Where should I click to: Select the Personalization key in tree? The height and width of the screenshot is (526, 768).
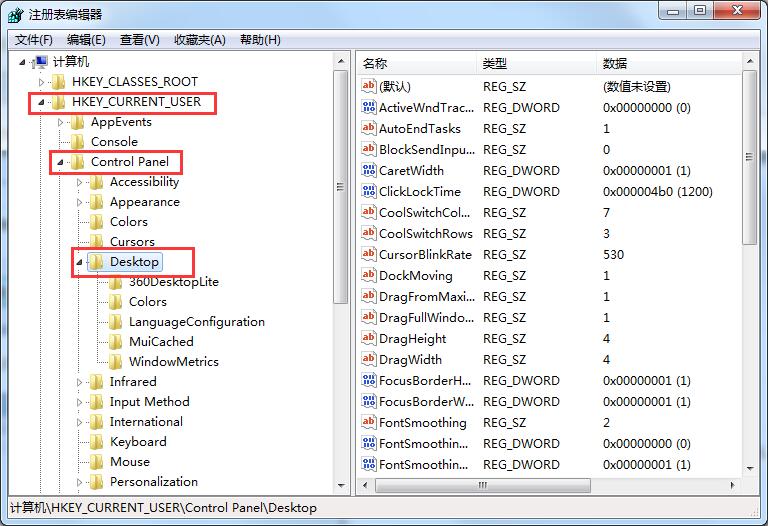click(153, 482)
